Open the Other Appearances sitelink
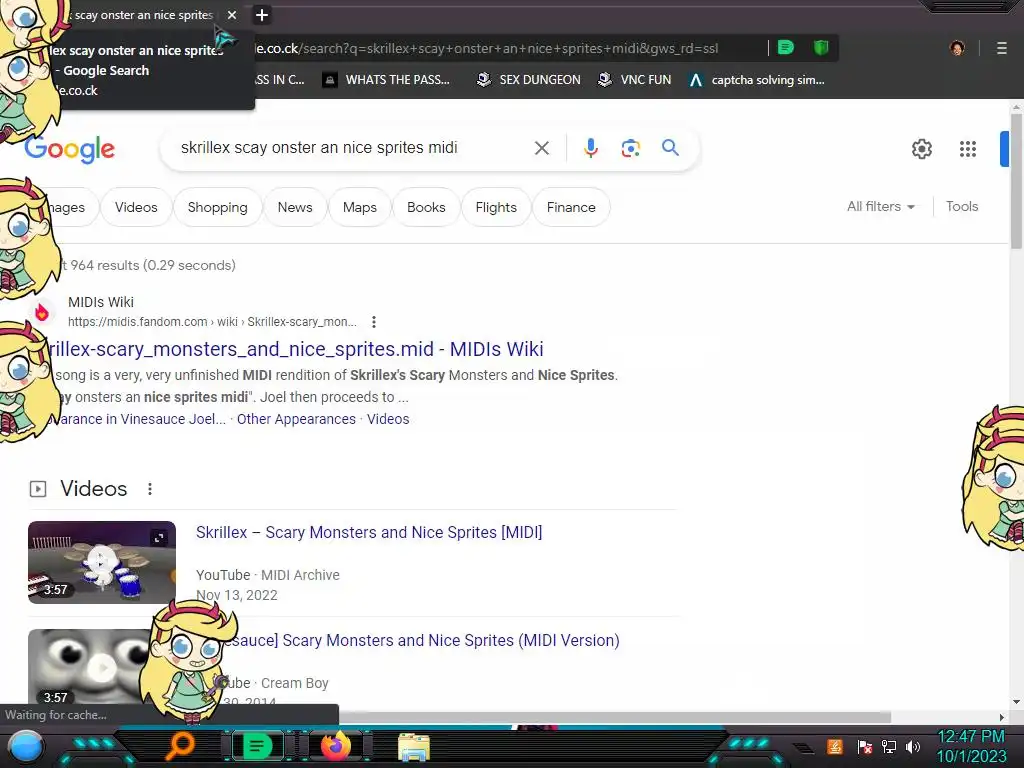The image size is (1024, 768). click(x=296, y=419)
